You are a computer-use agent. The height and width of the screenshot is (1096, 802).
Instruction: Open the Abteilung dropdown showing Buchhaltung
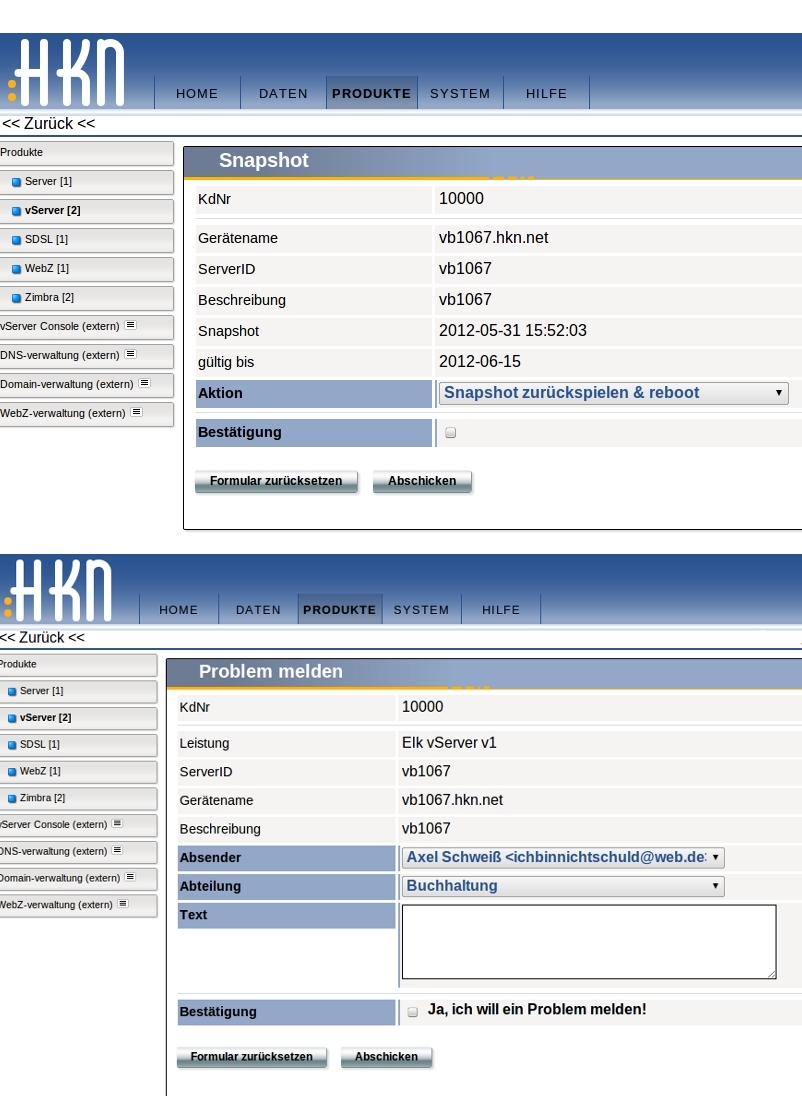(562, 886)
